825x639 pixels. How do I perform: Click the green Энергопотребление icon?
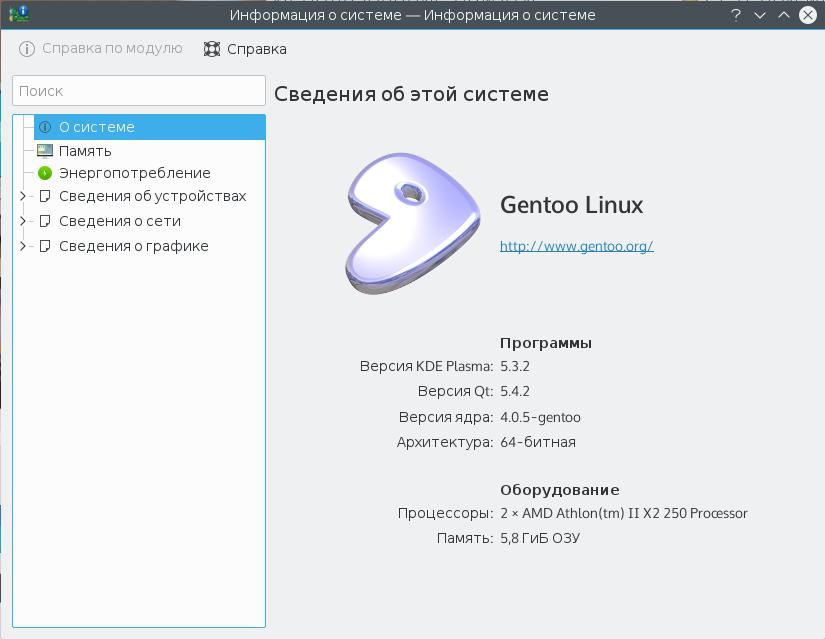(44, 173)
